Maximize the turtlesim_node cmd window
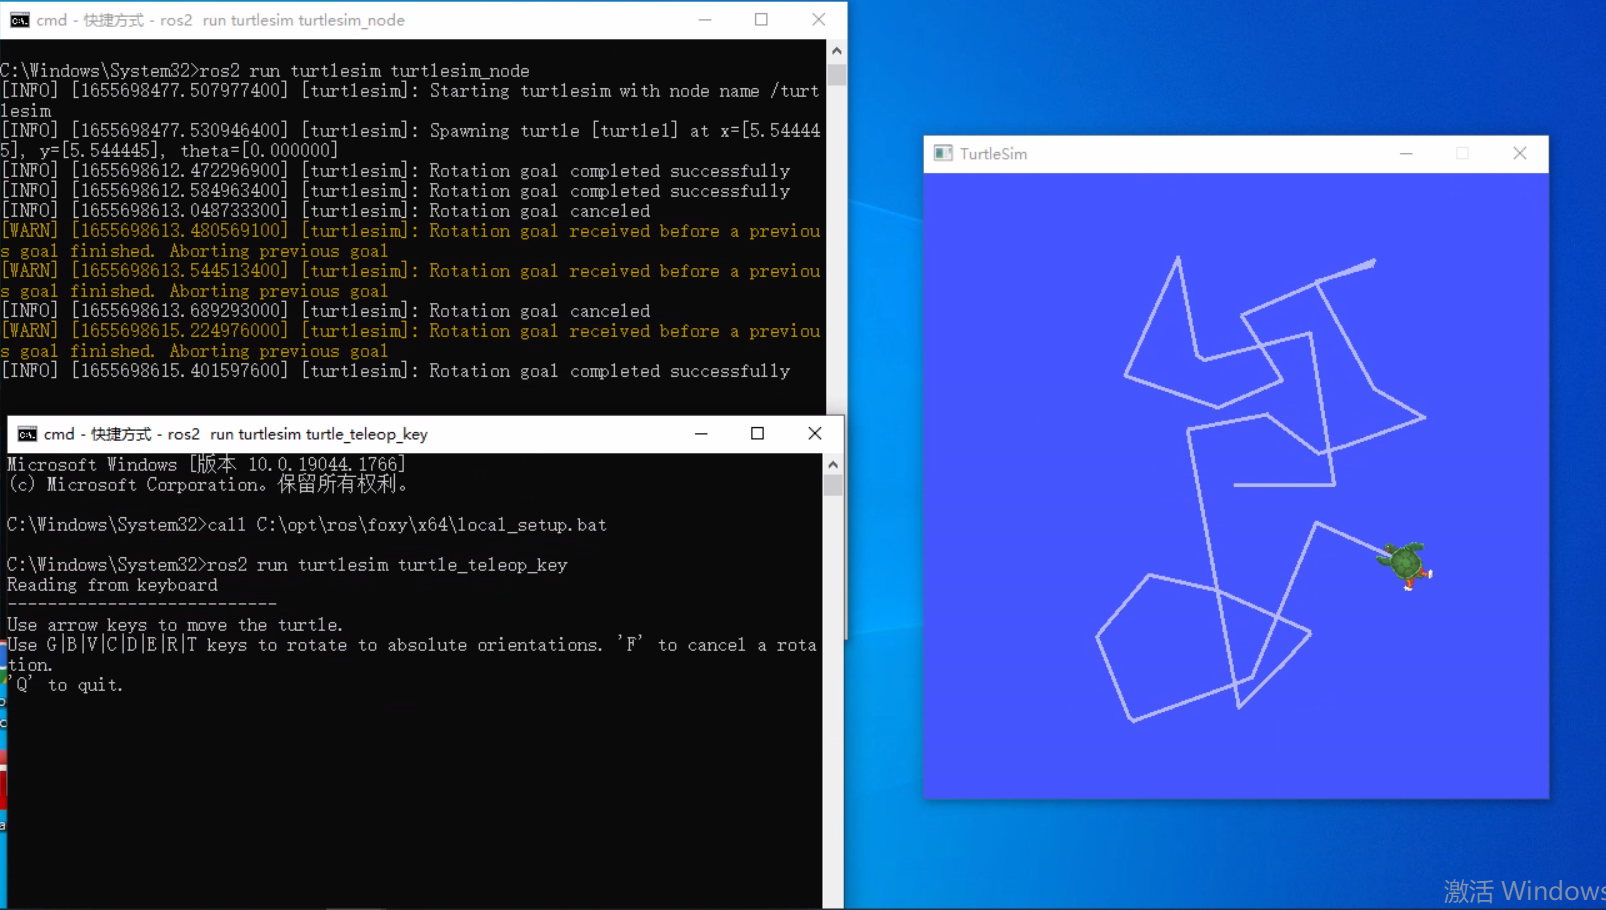The height and width of the screenshot is (910, 1606). point(761,20)
